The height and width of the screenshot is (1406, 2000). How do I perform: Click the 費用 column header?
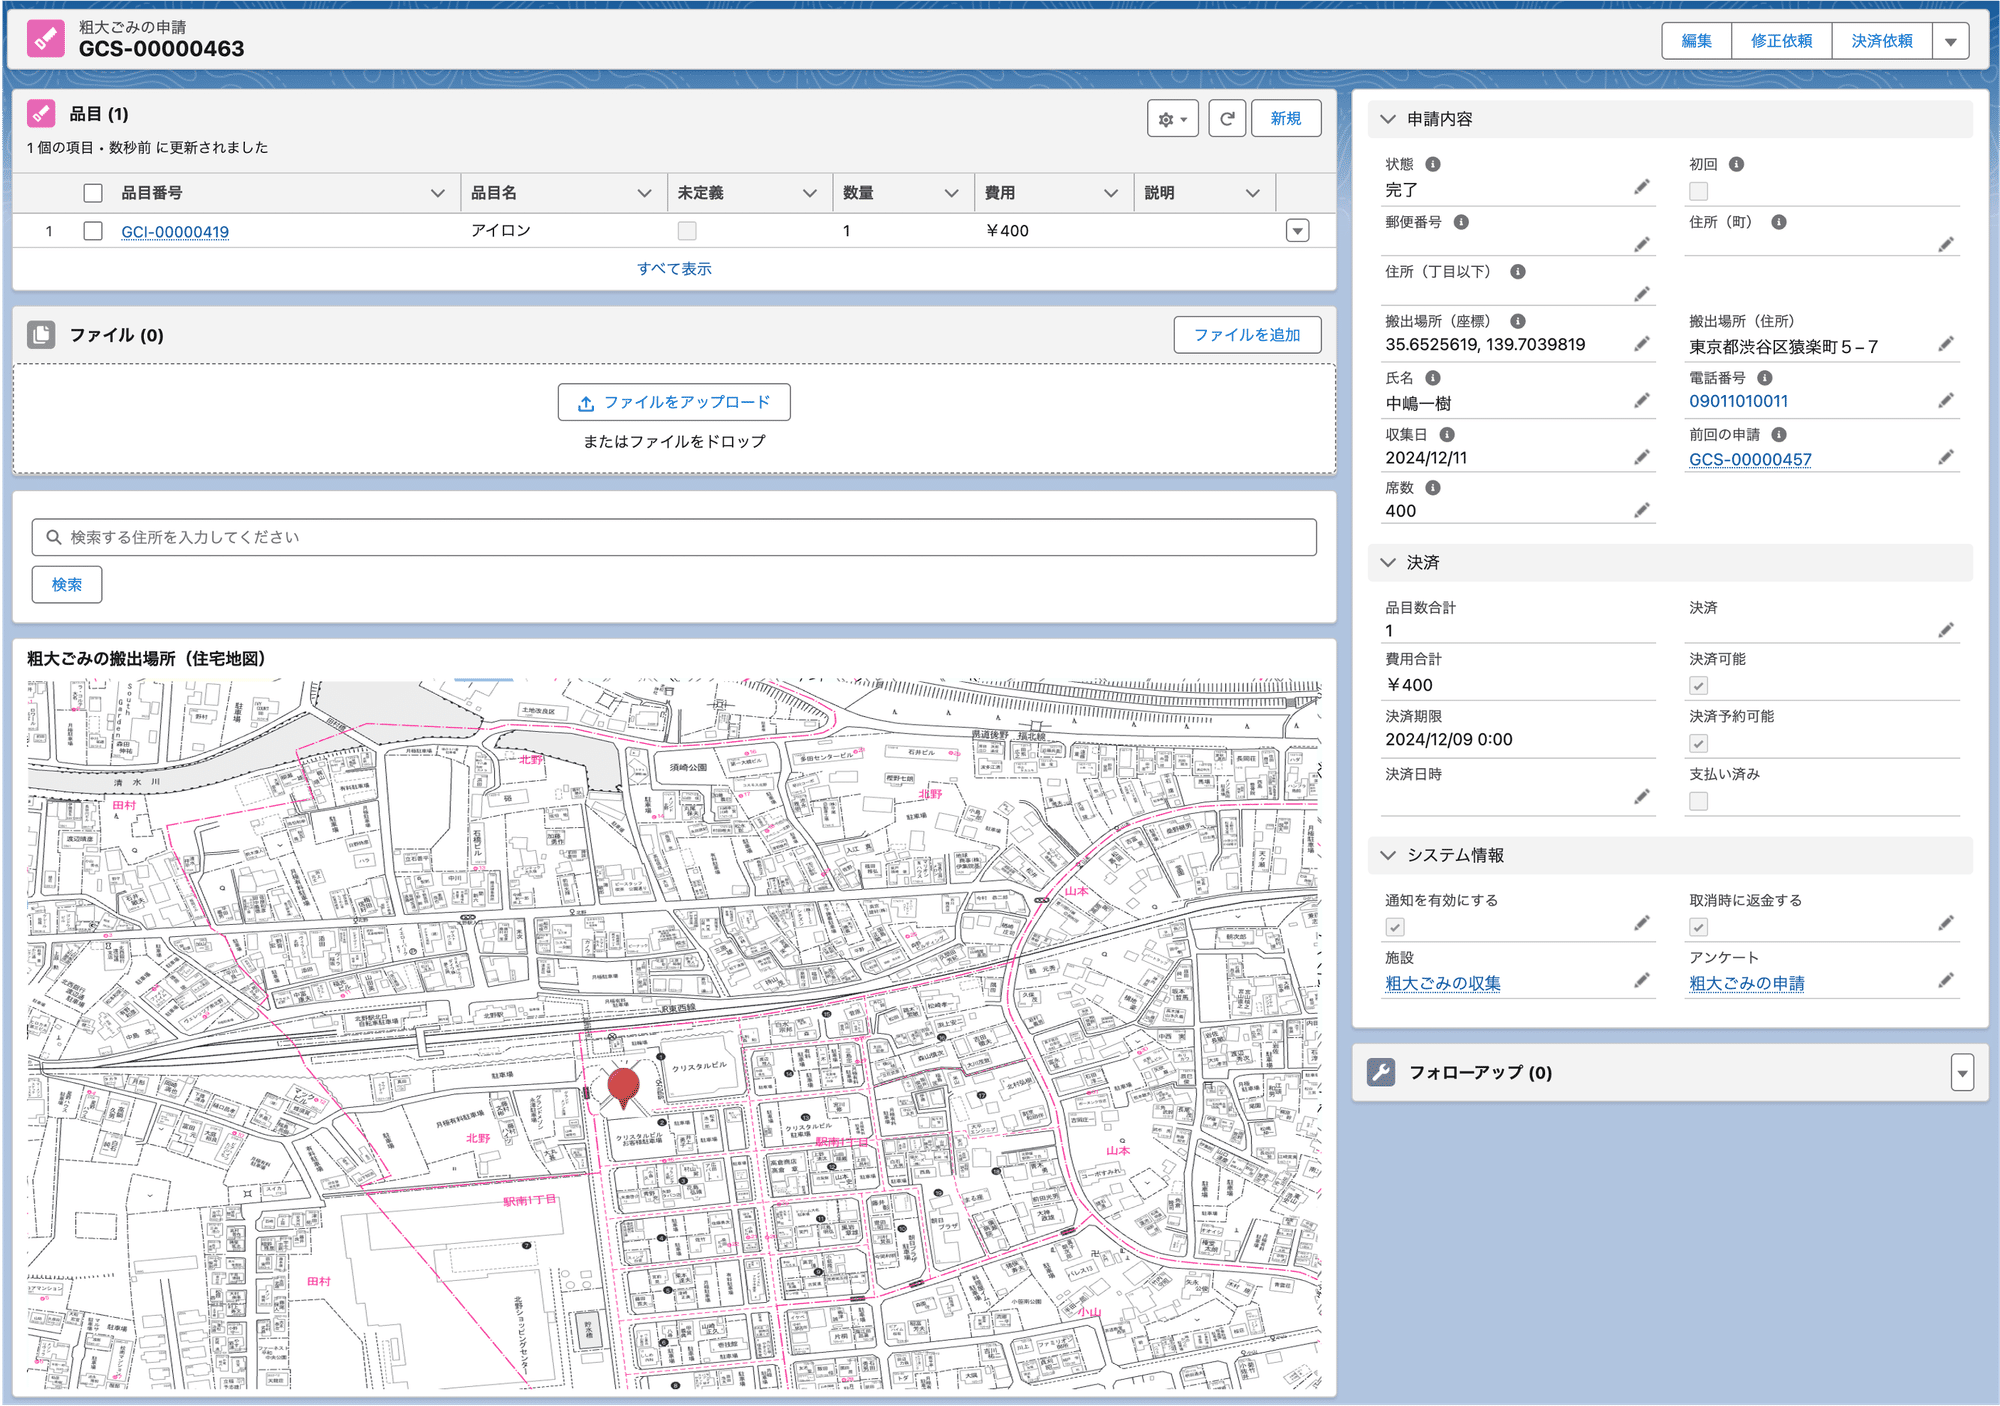coord(1000,193)
